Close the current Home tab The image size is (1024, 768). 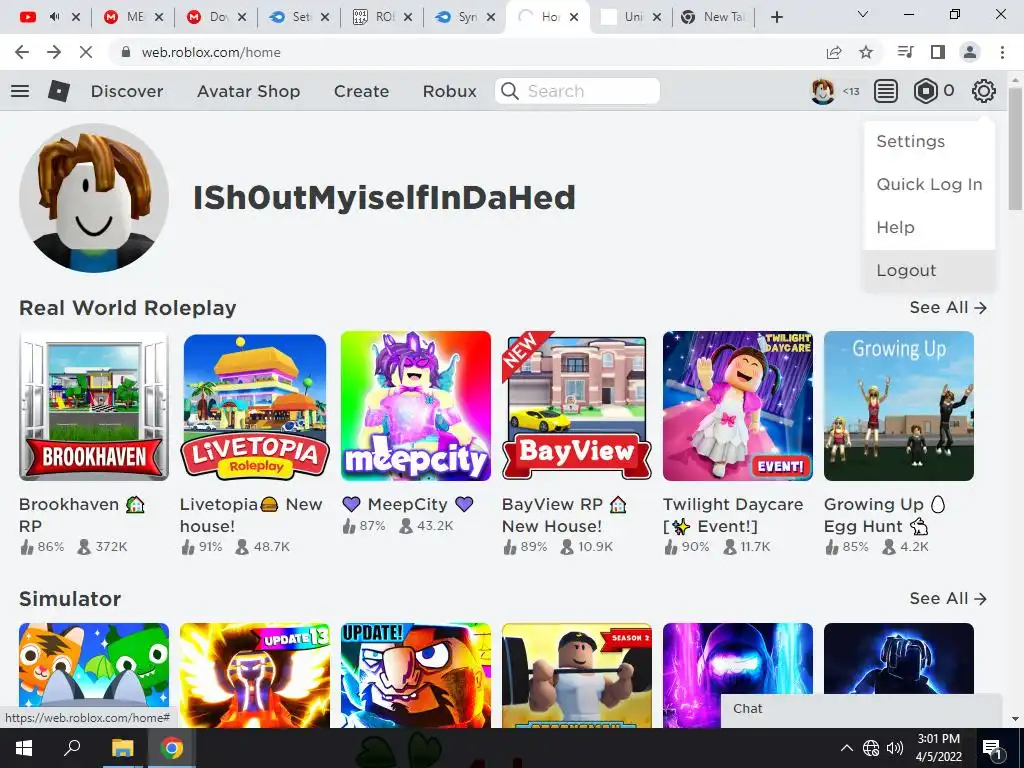pos(574,17)
